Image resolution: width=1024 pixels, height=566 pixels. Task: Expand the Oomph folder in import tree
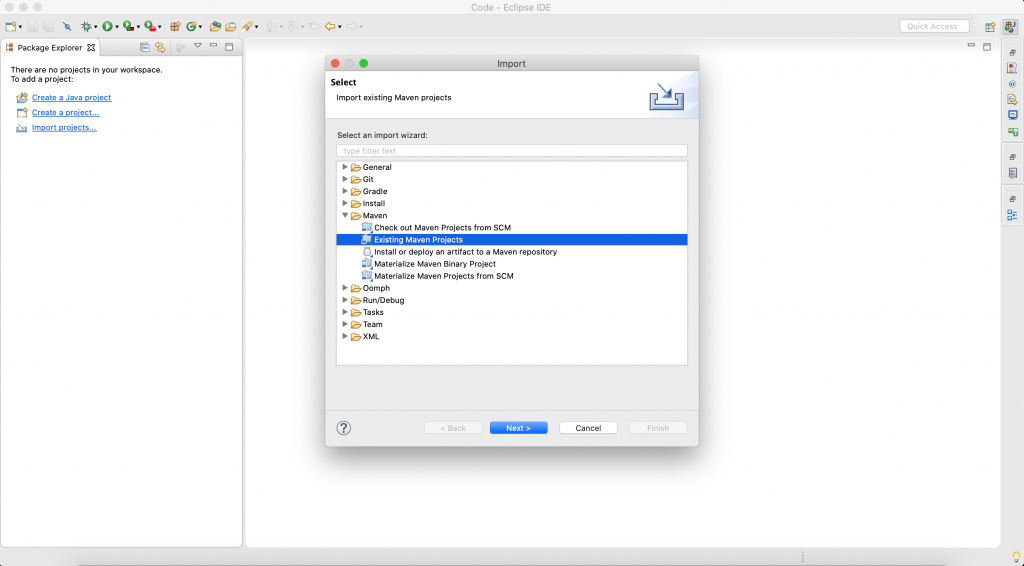pos(345,288)
